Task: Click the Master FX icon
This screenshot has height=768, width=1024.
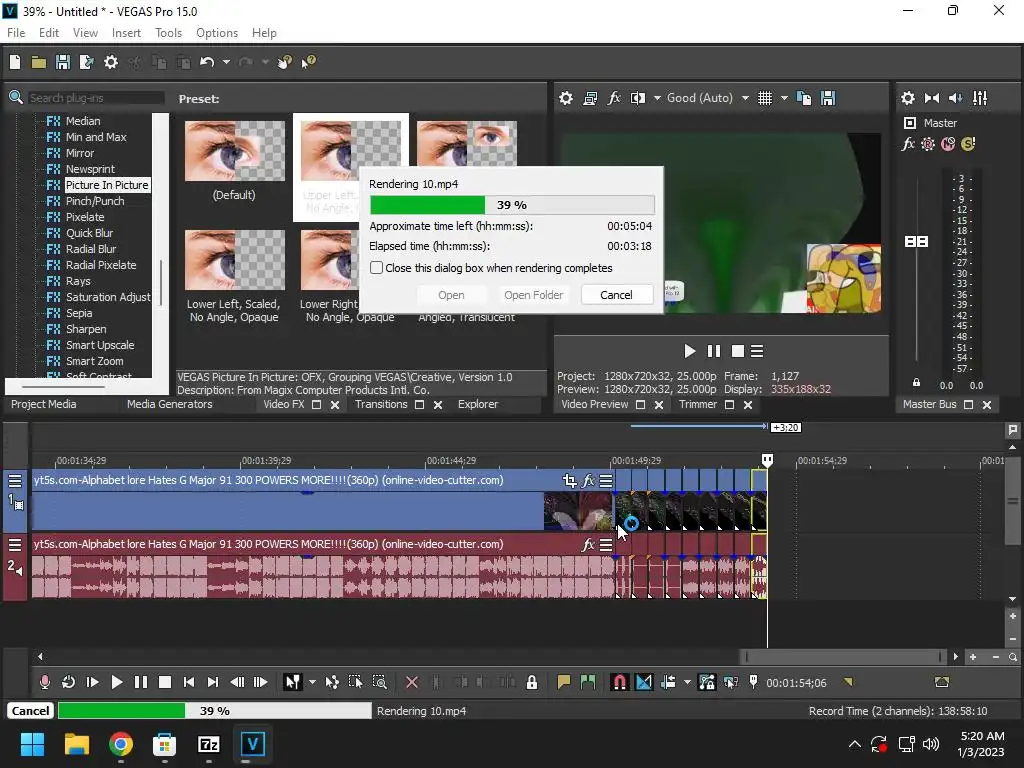Action: click(x=908, y=144)
